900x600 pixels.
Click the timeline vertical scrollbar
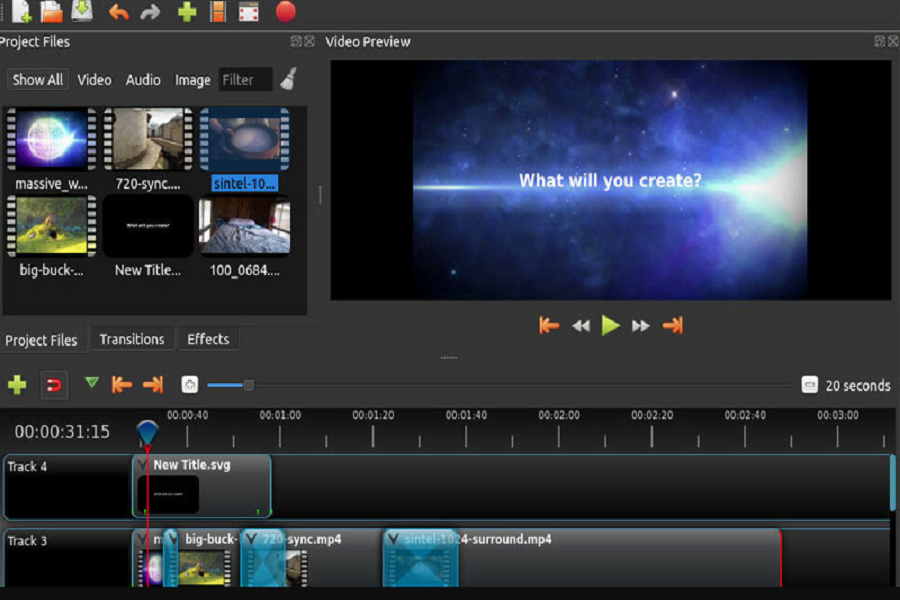[x=893, y=482]
